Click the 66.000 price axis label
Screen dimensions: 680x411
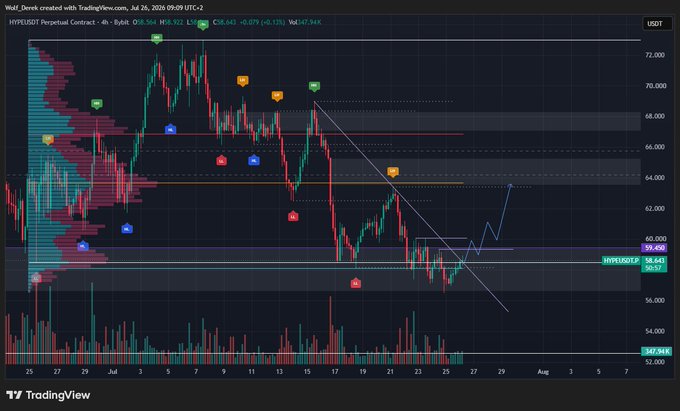pos(655,147)
